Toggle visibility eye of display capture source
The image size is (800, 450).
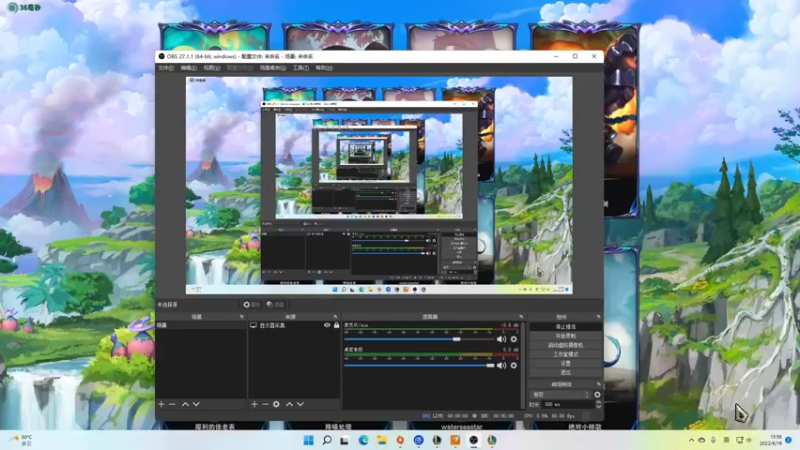[327, 325]
